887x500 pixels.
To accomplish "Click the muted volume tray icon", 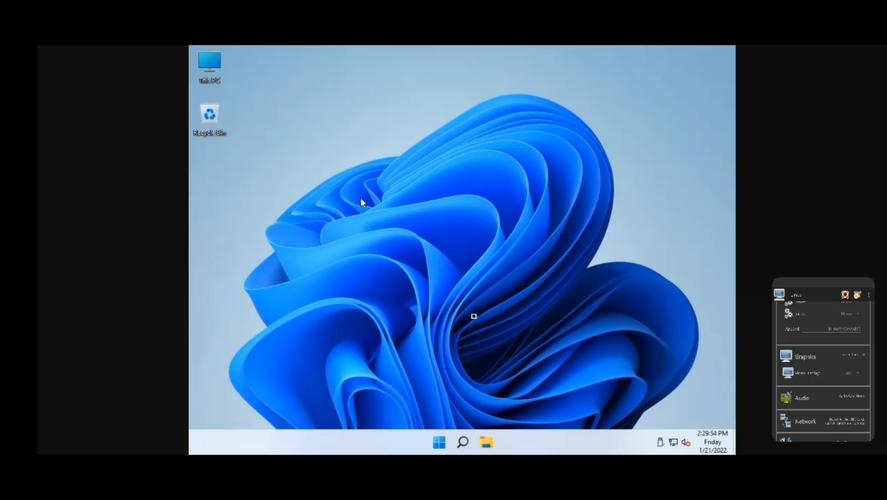I will point(686,442).
